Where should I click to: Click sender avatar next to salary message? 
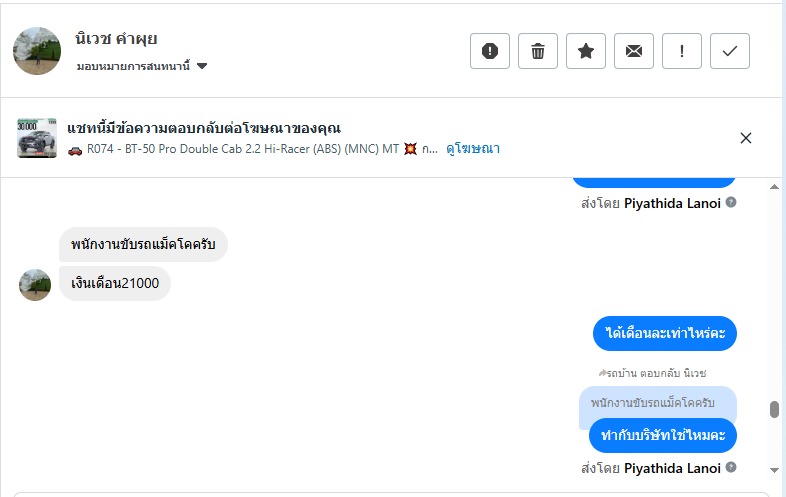[x=35, y=284]
